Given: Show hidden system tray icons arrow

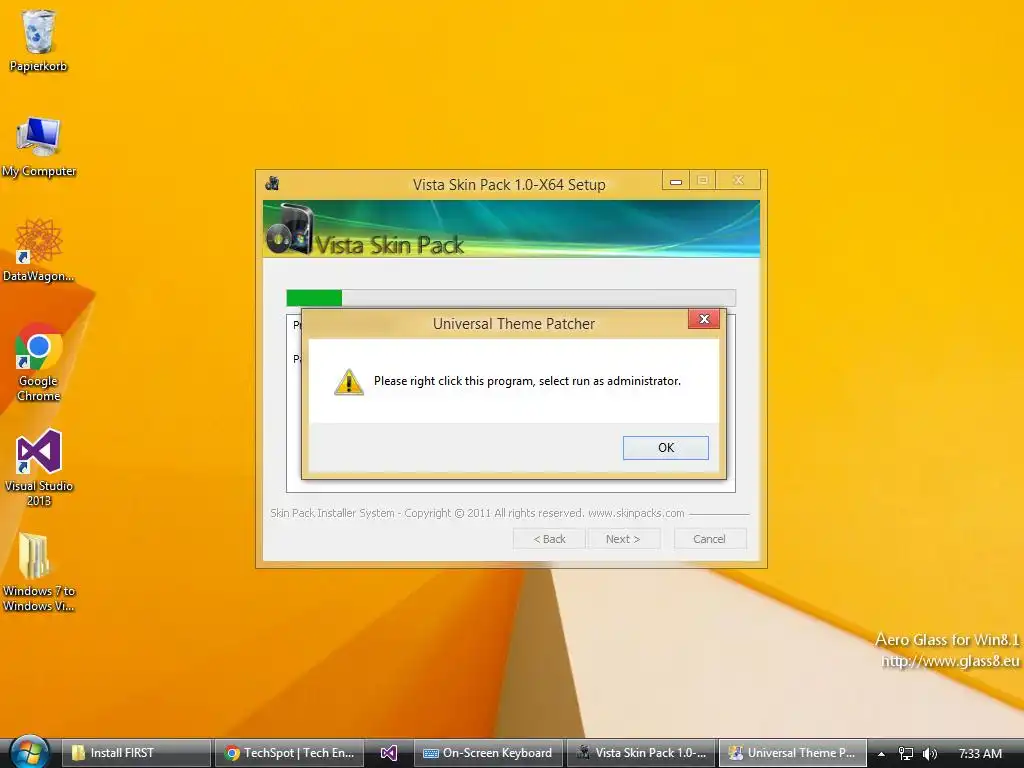Looking at the screenshot, I should (881, 754).
